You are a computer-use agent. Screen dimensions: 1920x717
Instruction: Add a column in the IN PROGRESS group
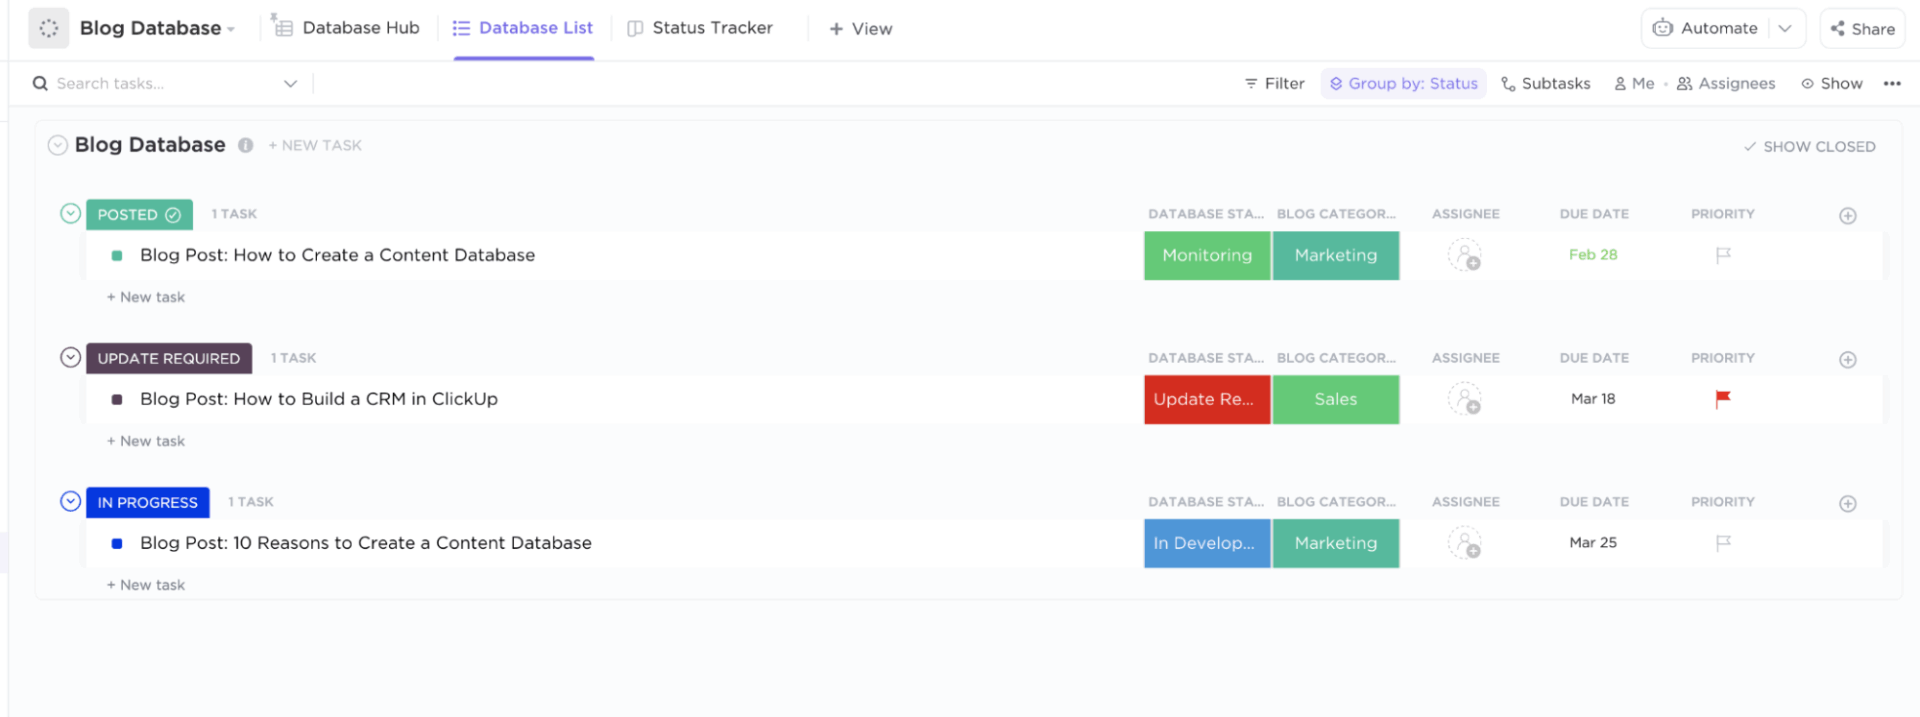coord(1848,504)
